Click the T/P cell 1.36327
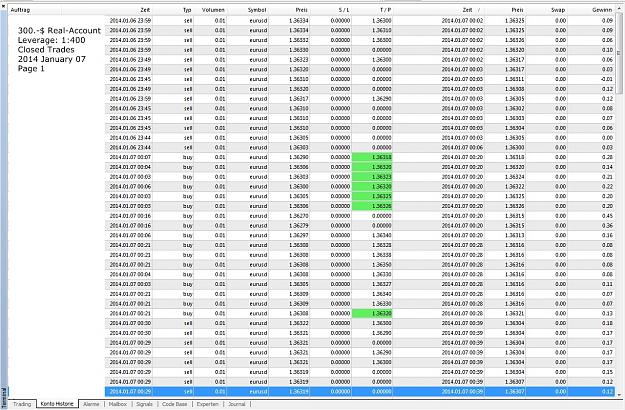Image resolution: width=625 pixels, height=410 pixels. 372,284
